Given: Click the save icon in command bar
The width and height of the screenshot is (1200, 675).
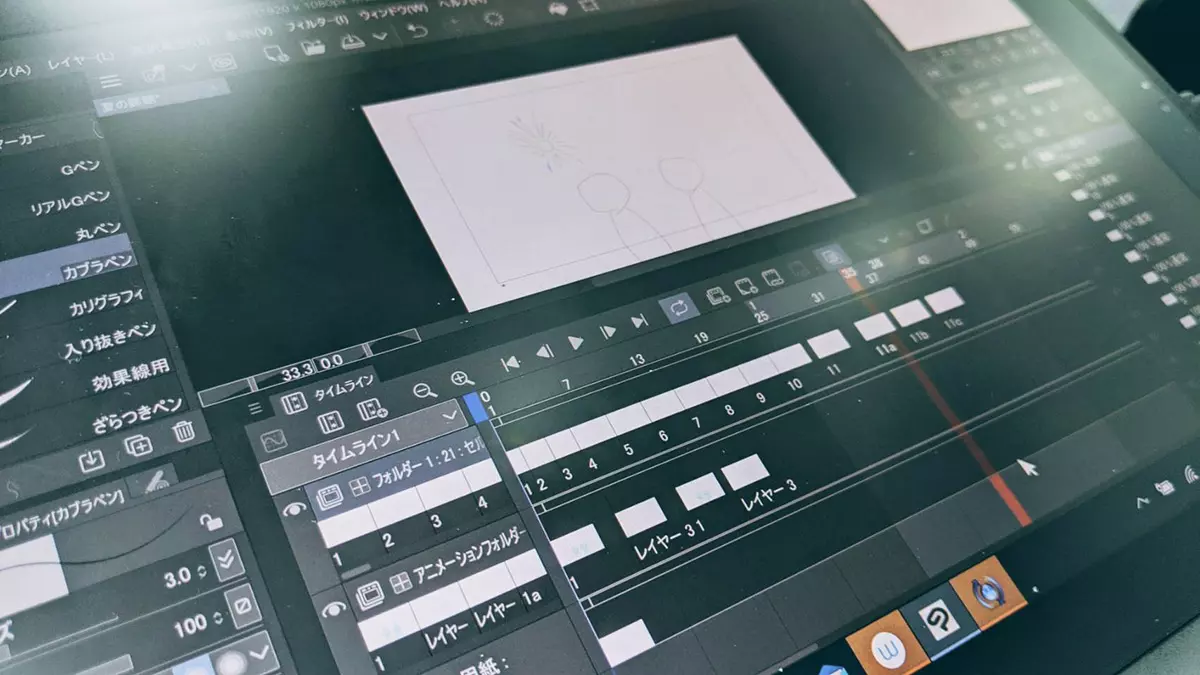Looking at the screenshot, I should [x=351, y=42].
